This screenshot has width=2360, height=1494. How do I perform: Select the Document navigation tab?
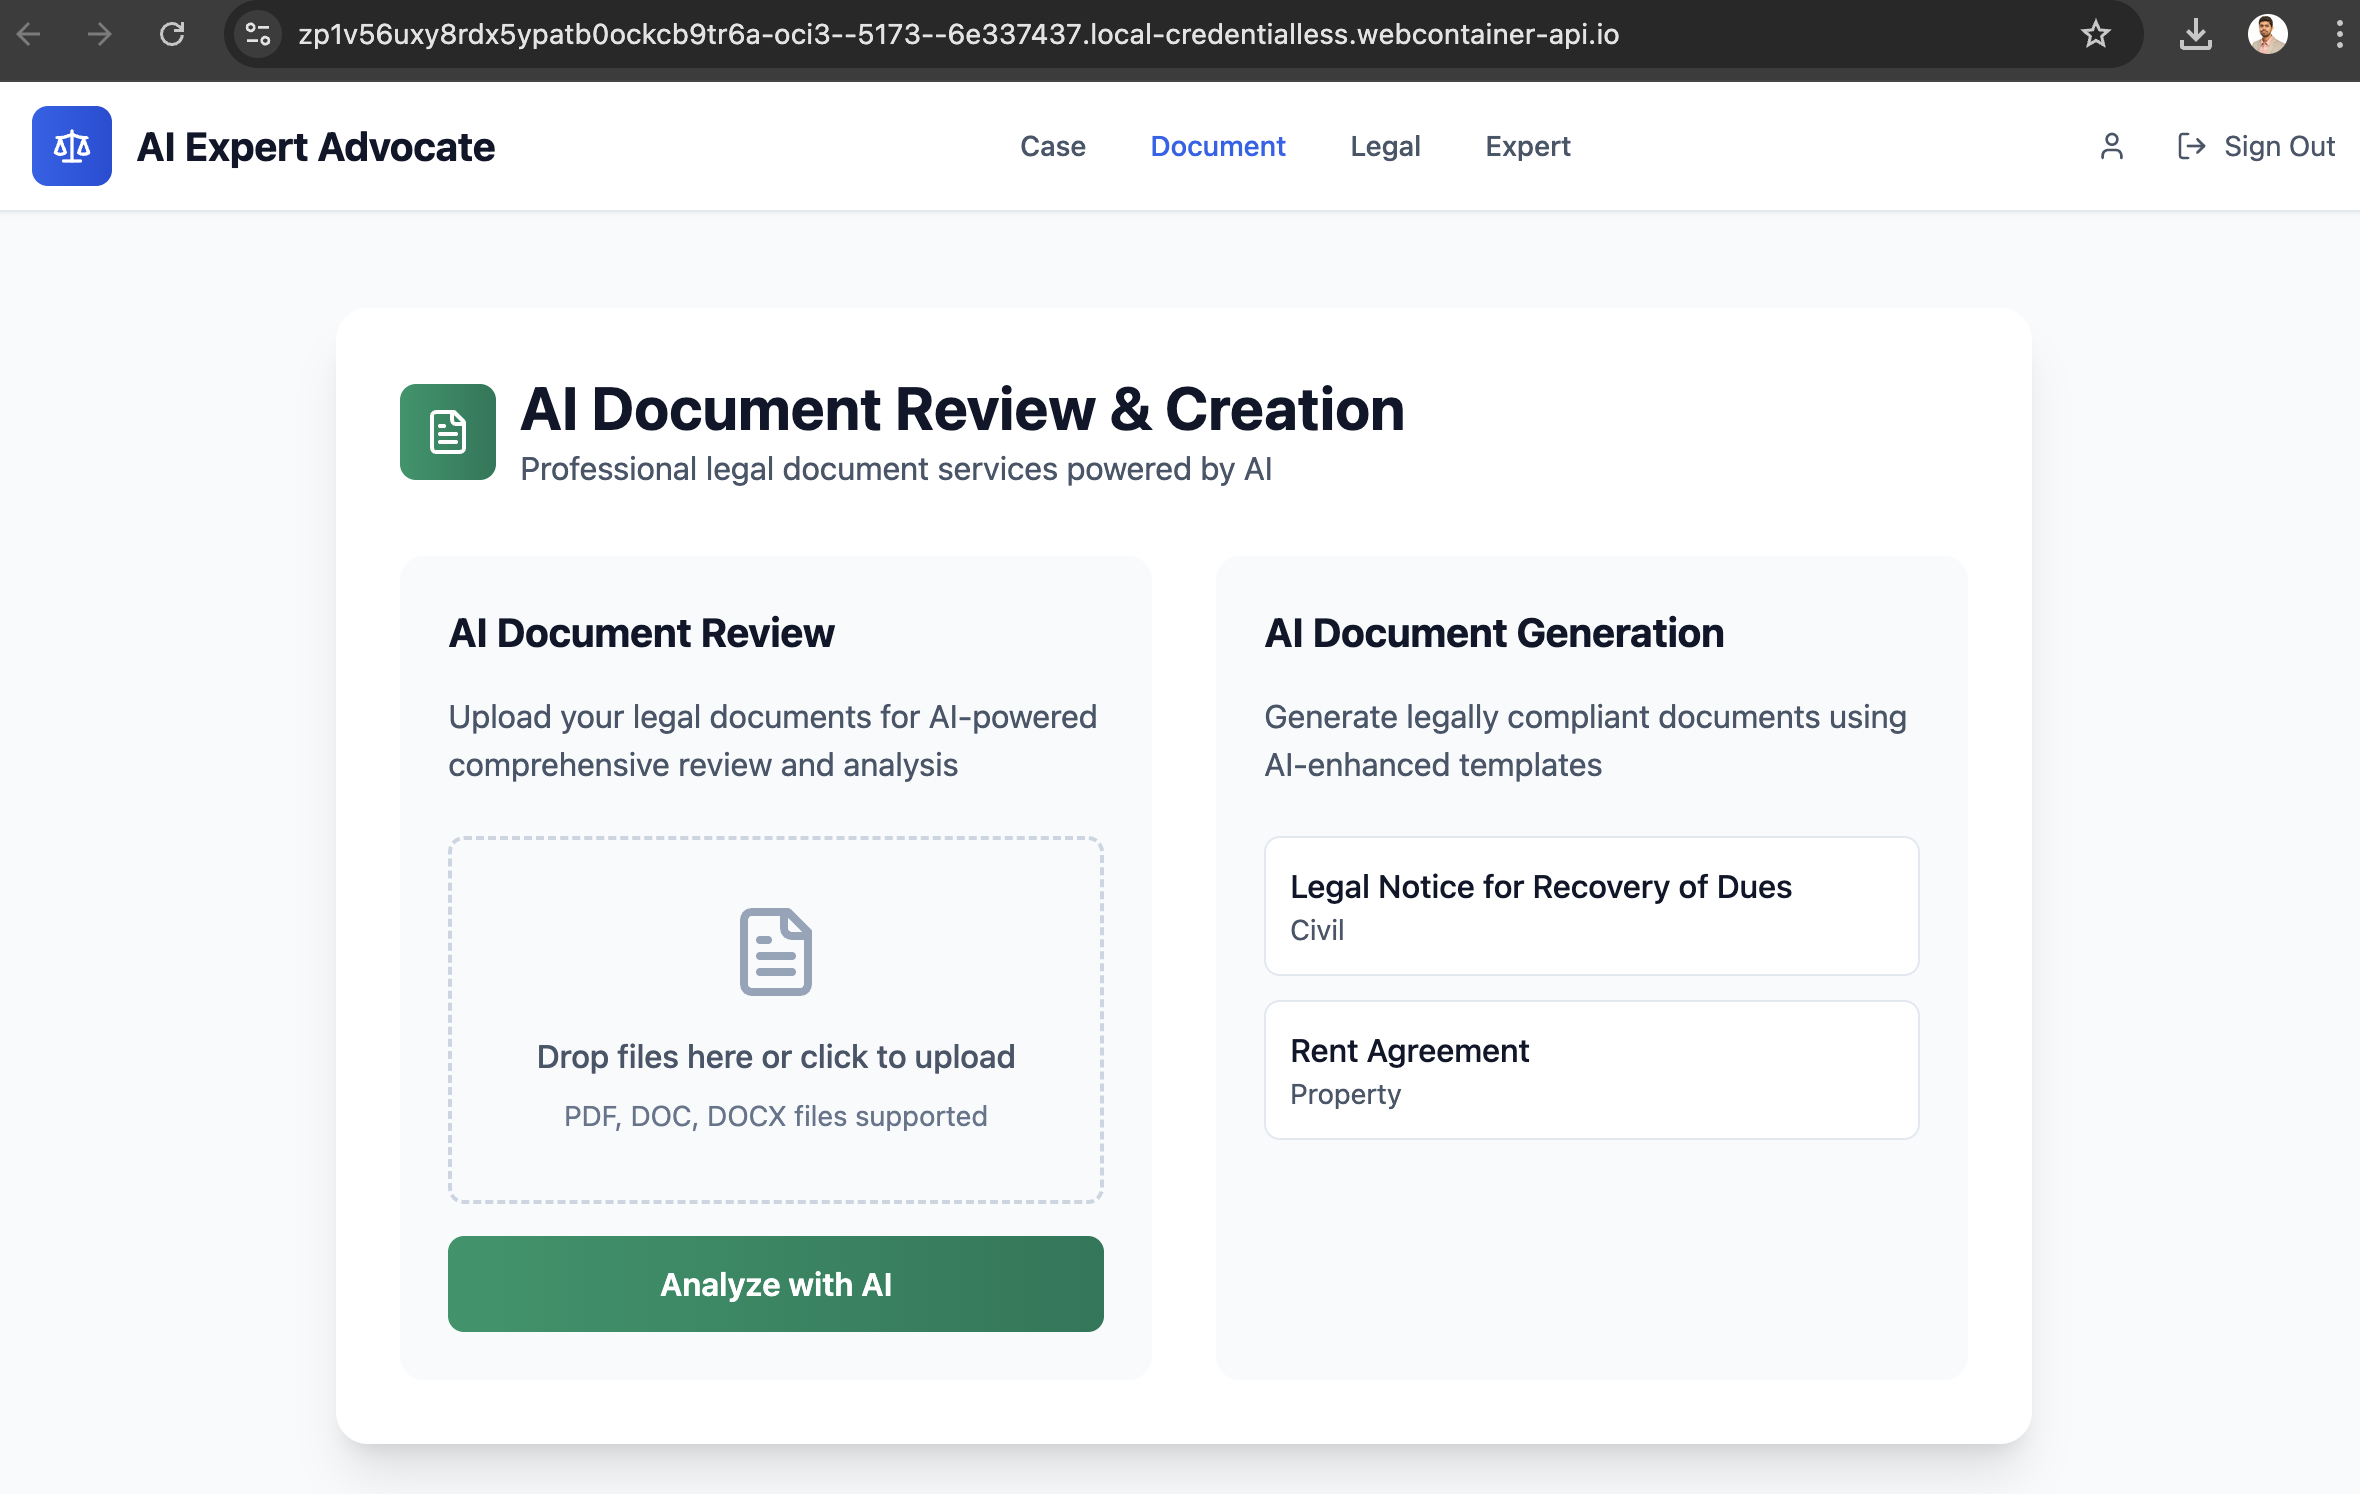point(1217,146)
